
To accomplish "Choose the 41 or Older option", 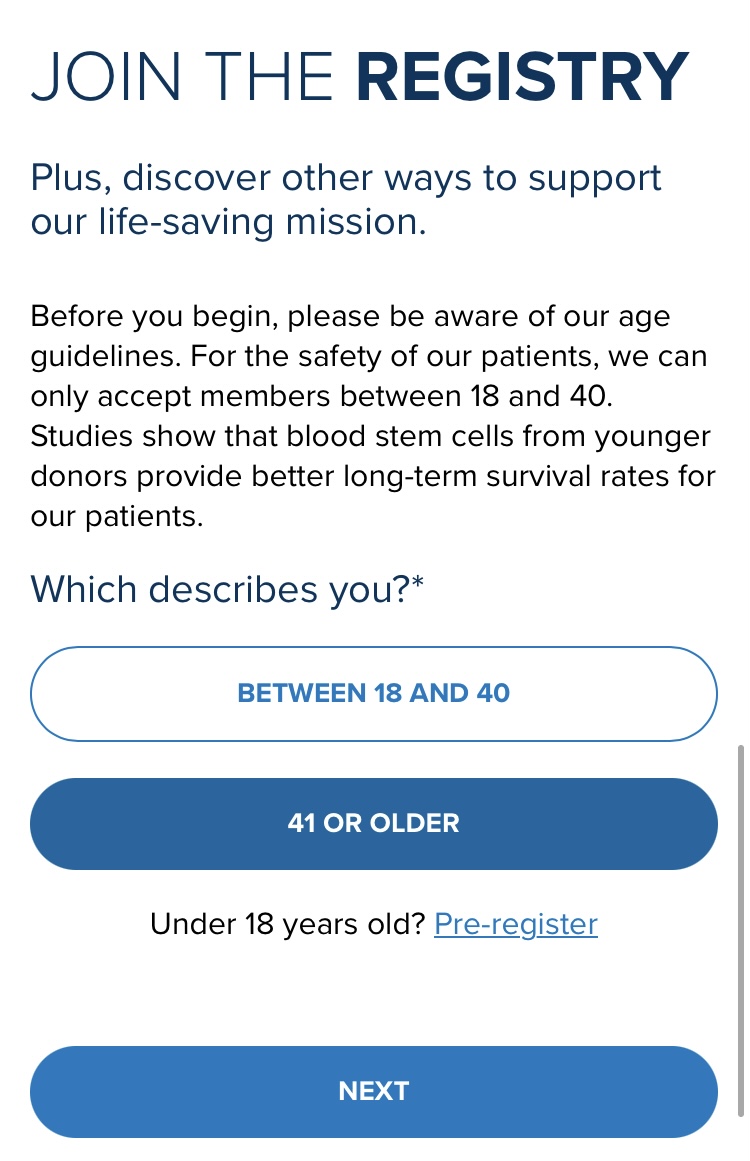I will click(373, 823).
